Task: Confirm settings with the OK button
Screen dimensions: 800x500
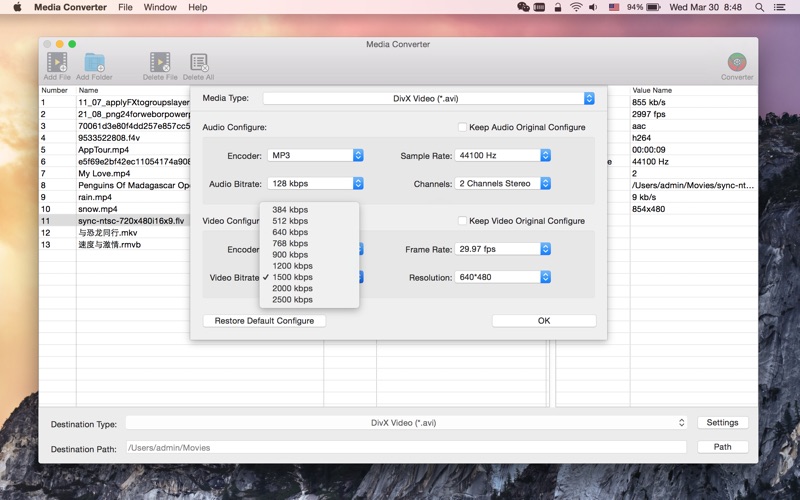Action: [x=544, y=321]
